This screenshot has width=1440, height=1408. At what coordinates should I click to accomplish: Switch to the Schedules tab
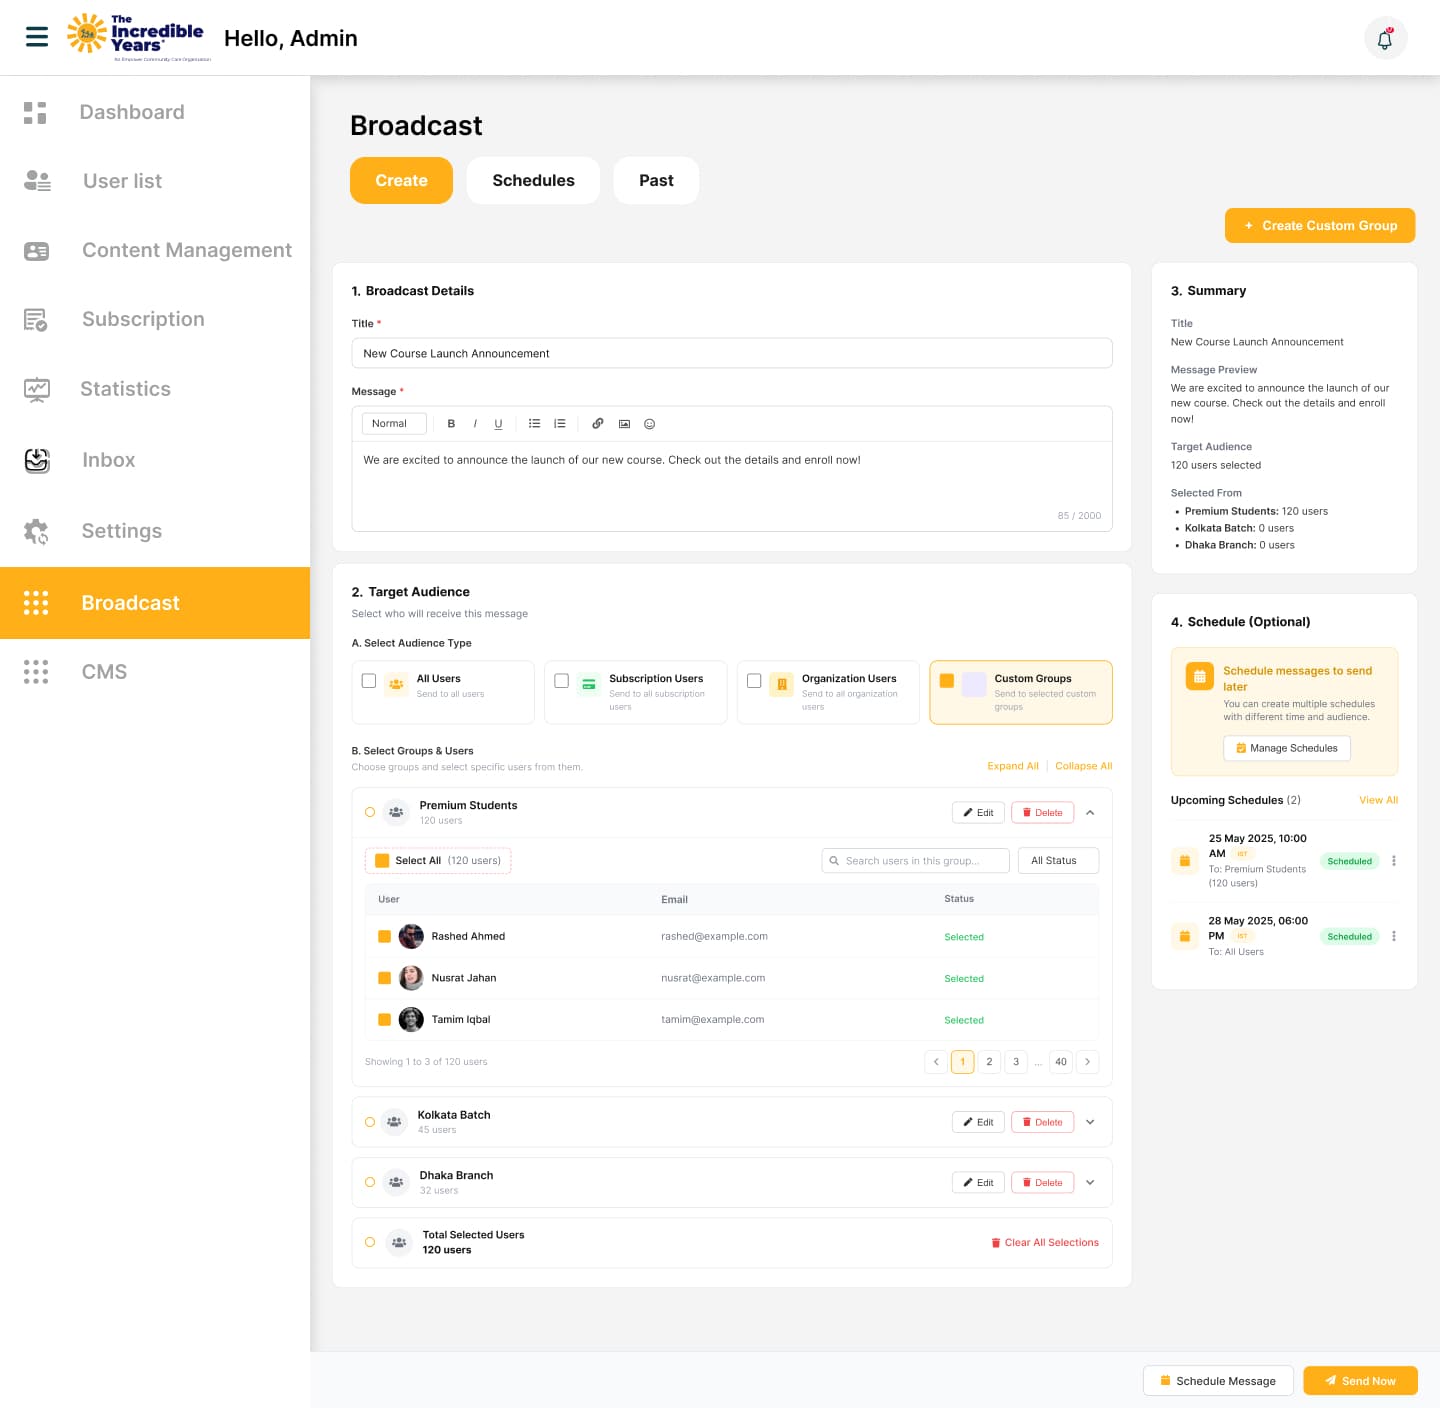(533, 181)
